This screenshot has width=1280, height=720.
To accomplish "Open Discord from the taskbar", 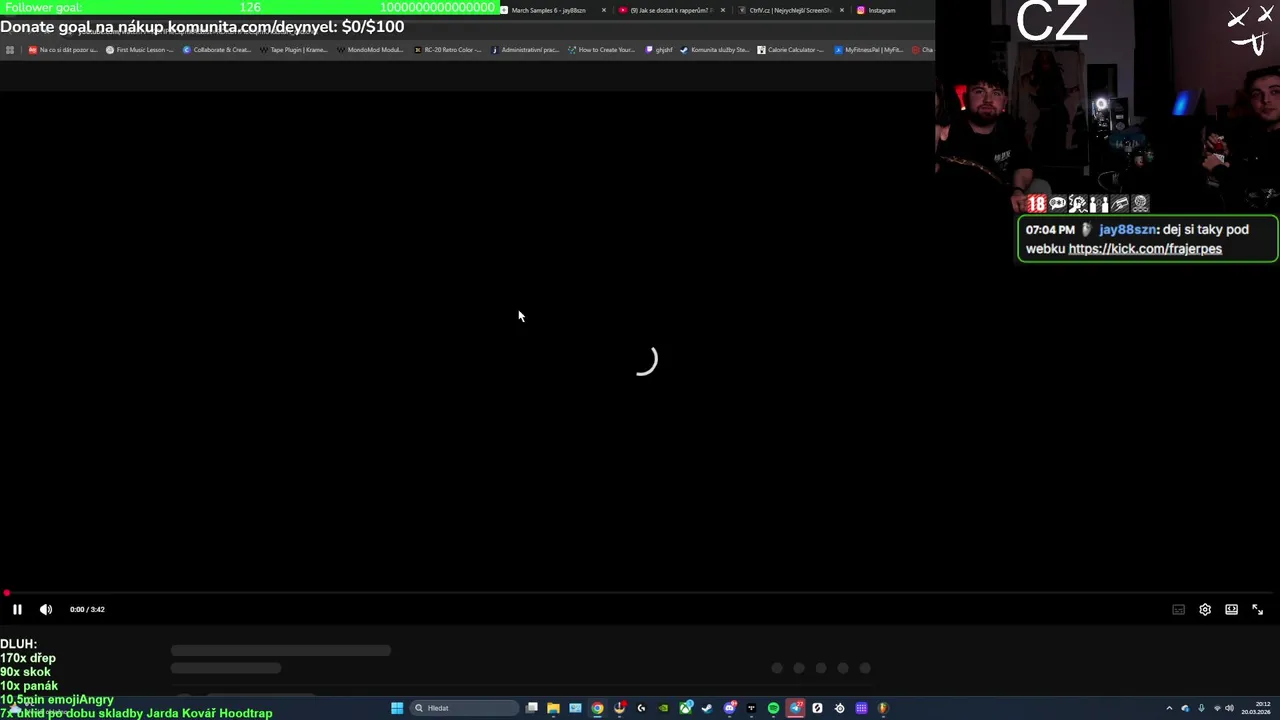I will 729,708.
